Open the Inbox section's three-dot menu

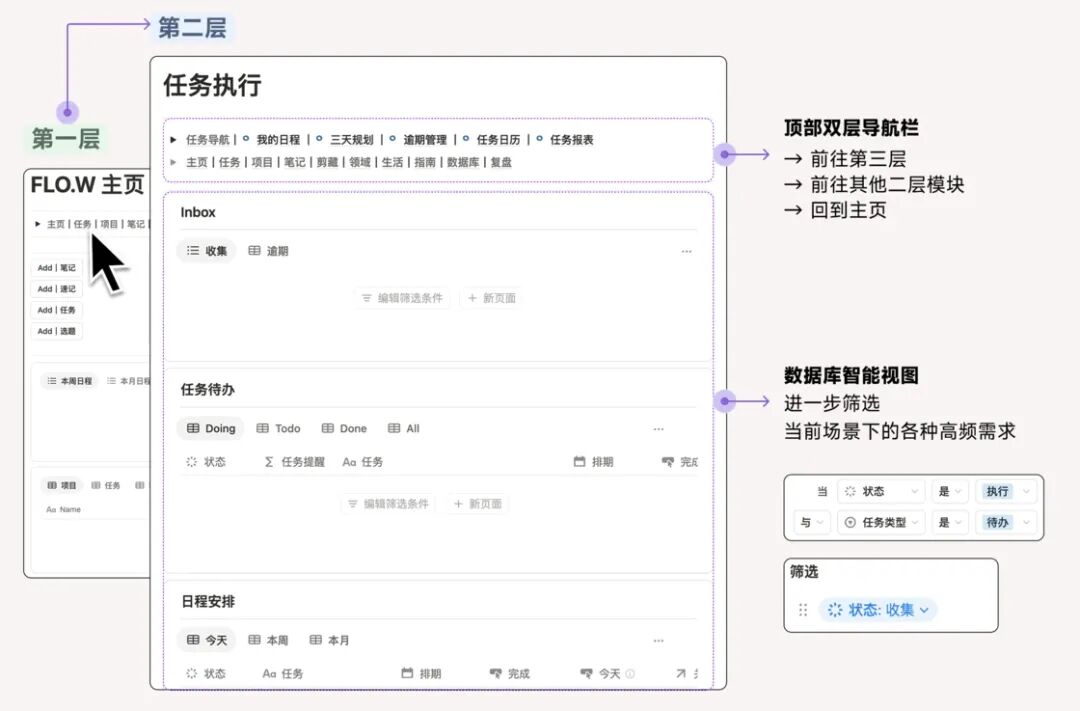[x=686, y=251]
